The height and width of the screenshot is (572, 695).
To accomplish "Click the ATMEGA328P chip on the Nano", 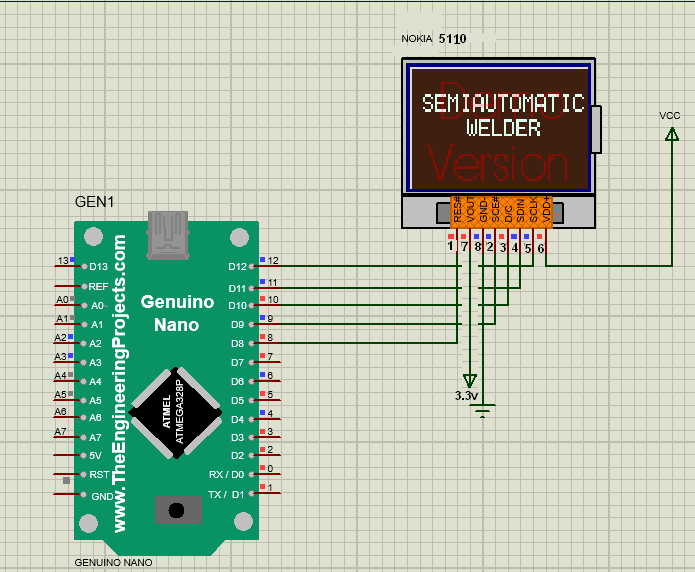I will [176, 413].
